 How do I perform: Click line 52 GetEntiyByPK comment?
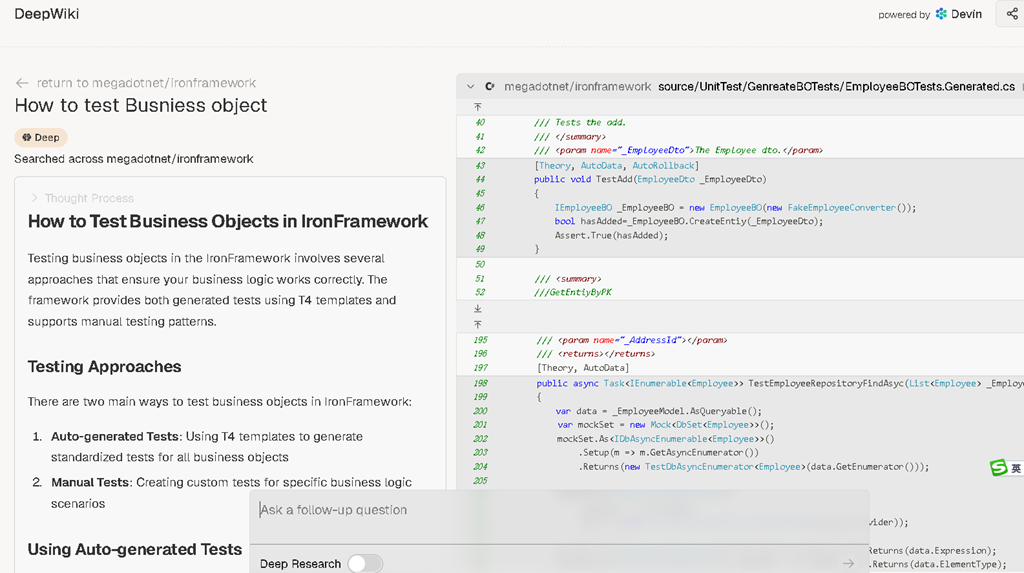tap(573, 292)
